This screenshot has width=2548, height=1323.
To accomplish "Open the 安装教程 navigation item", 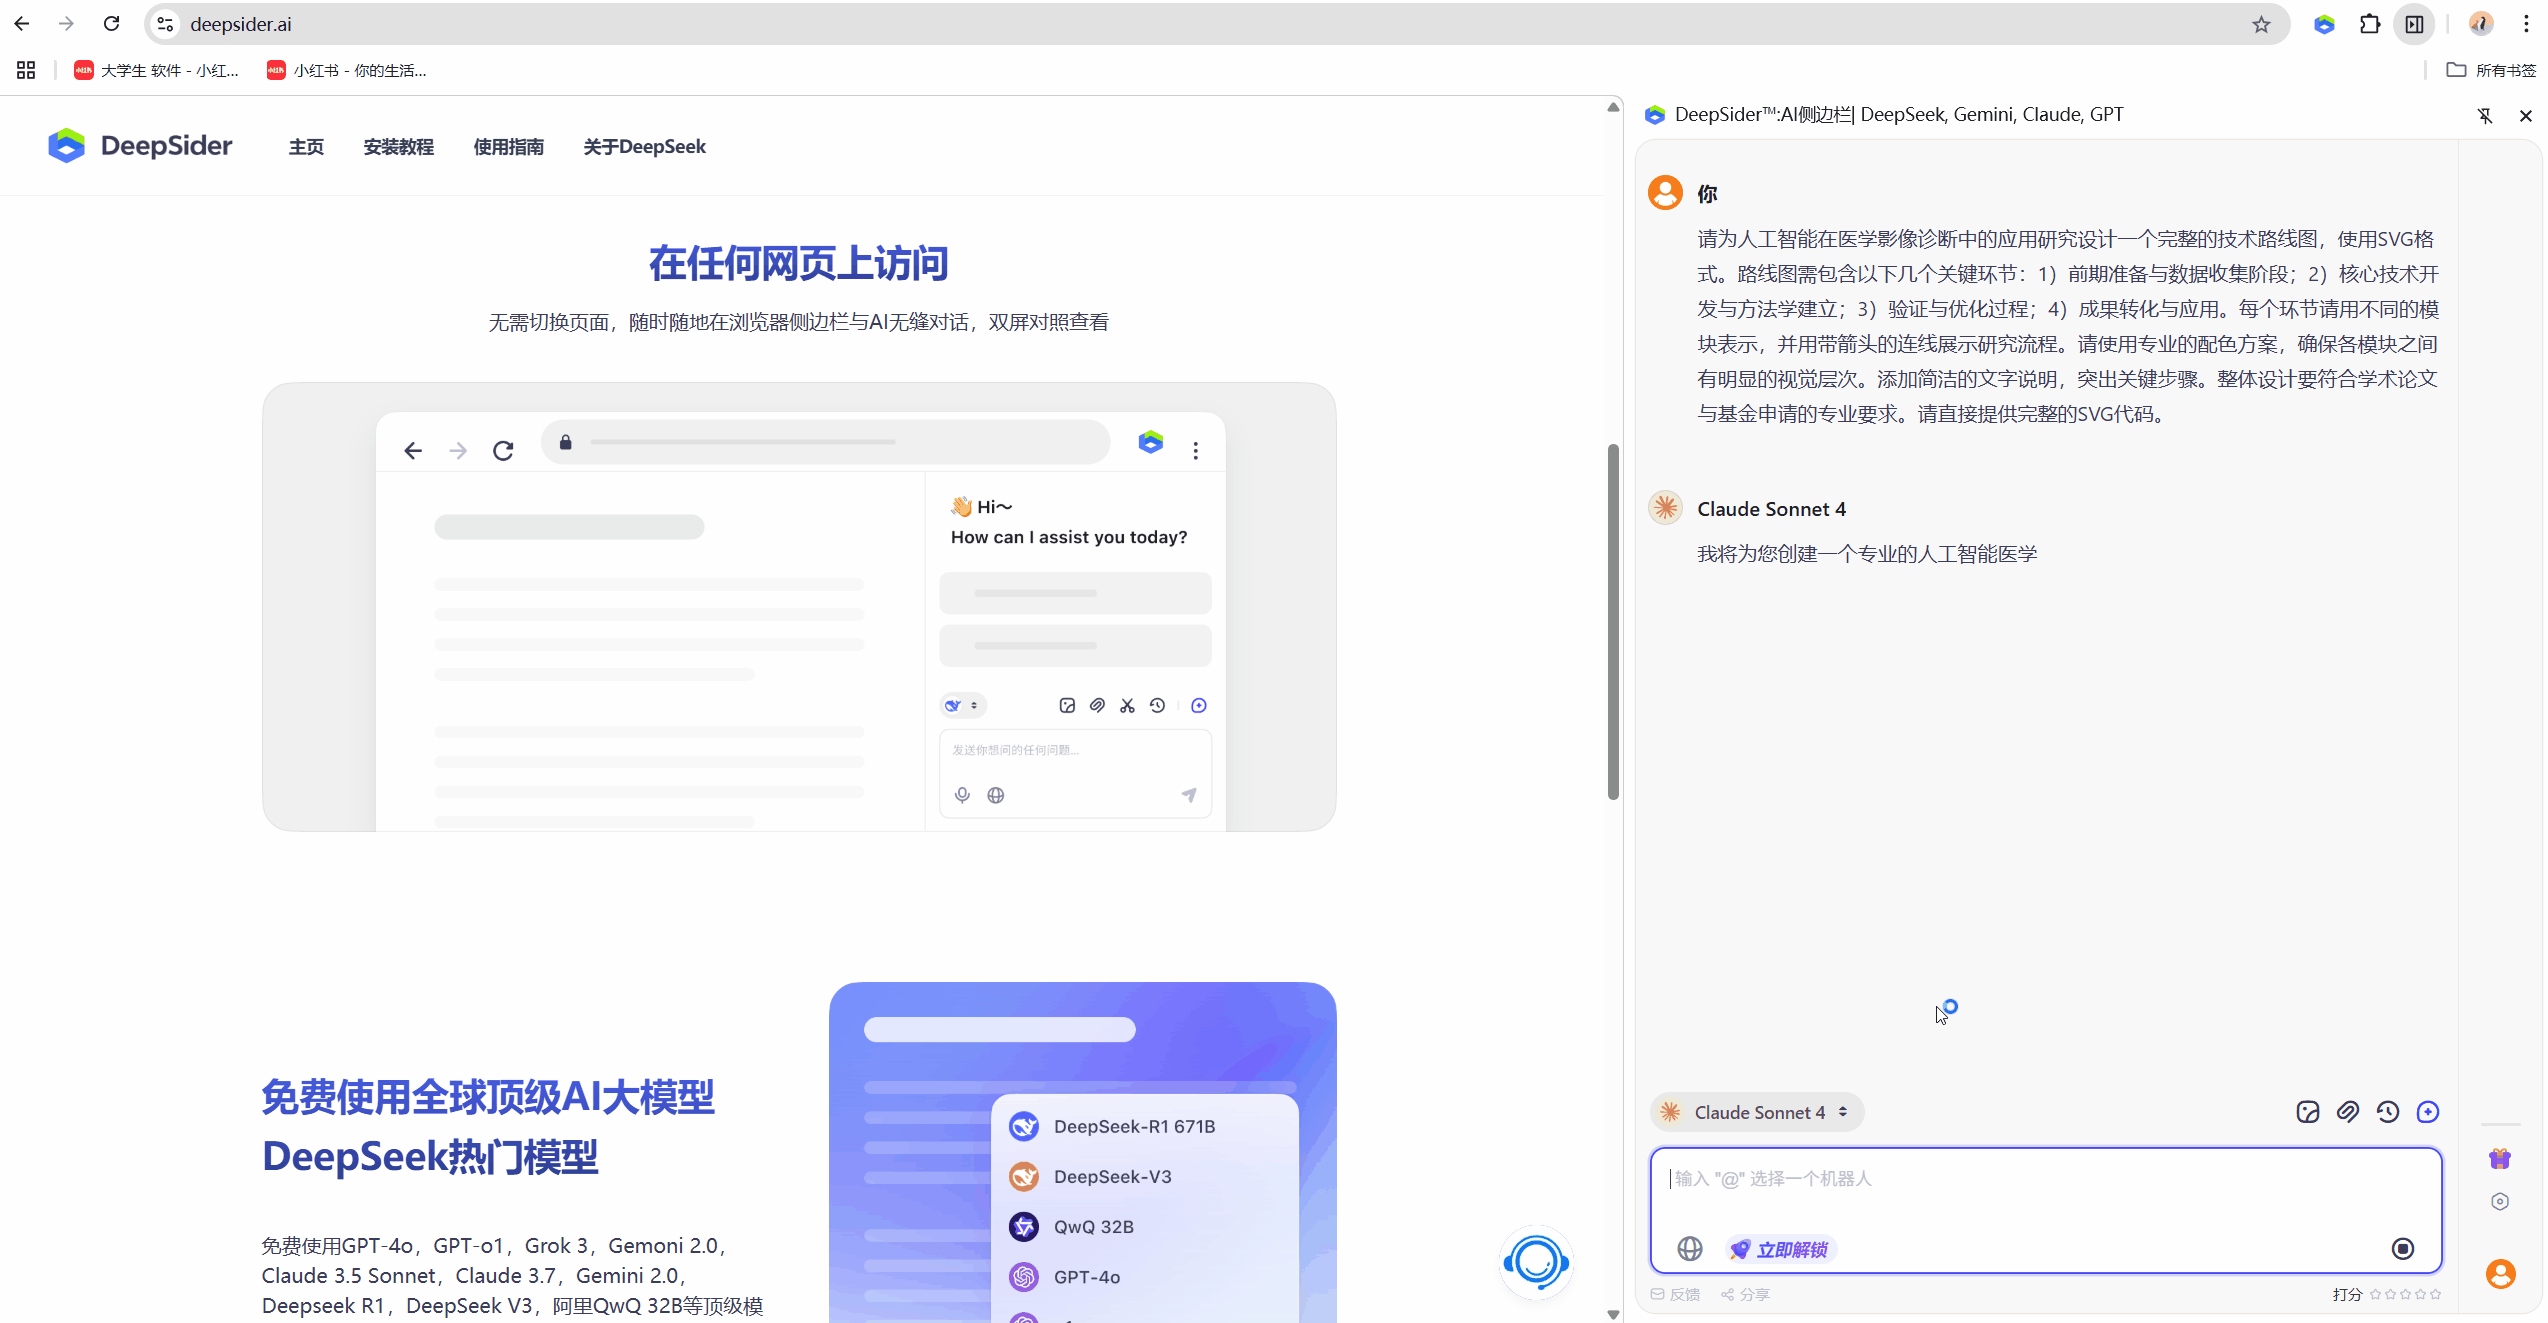I will click(398, 147).
